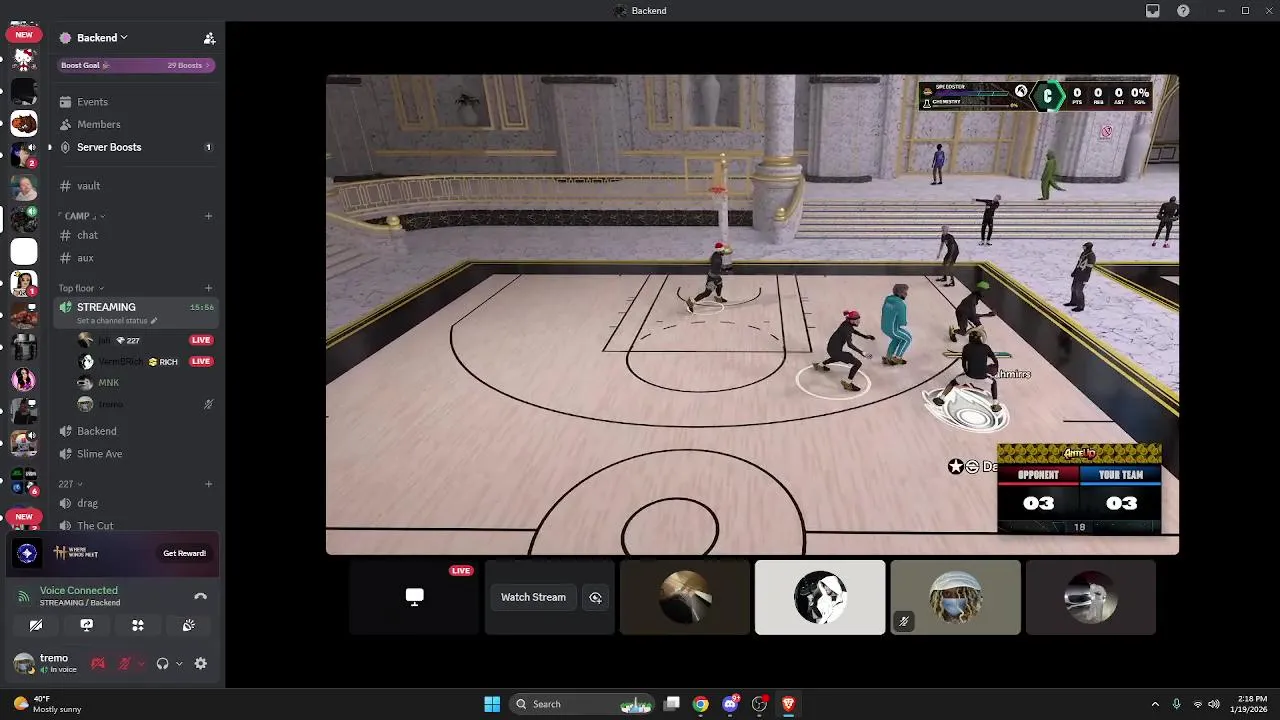Open microphone input options arrow
Image resolution: width=1280 pixels, height=720 pixels.
click(141, 663)
